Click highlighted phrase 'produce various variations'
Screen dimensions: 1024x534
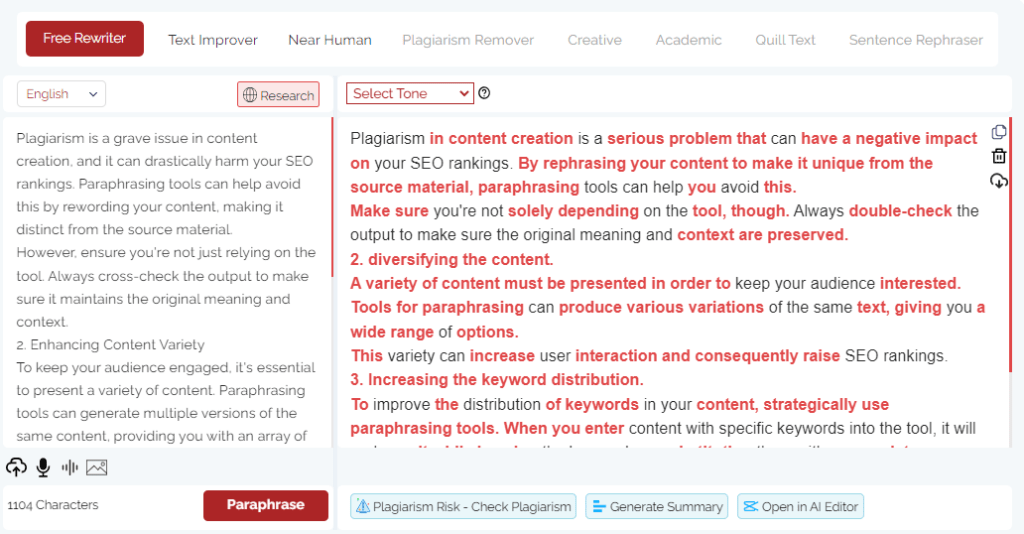tap(661, 307)
